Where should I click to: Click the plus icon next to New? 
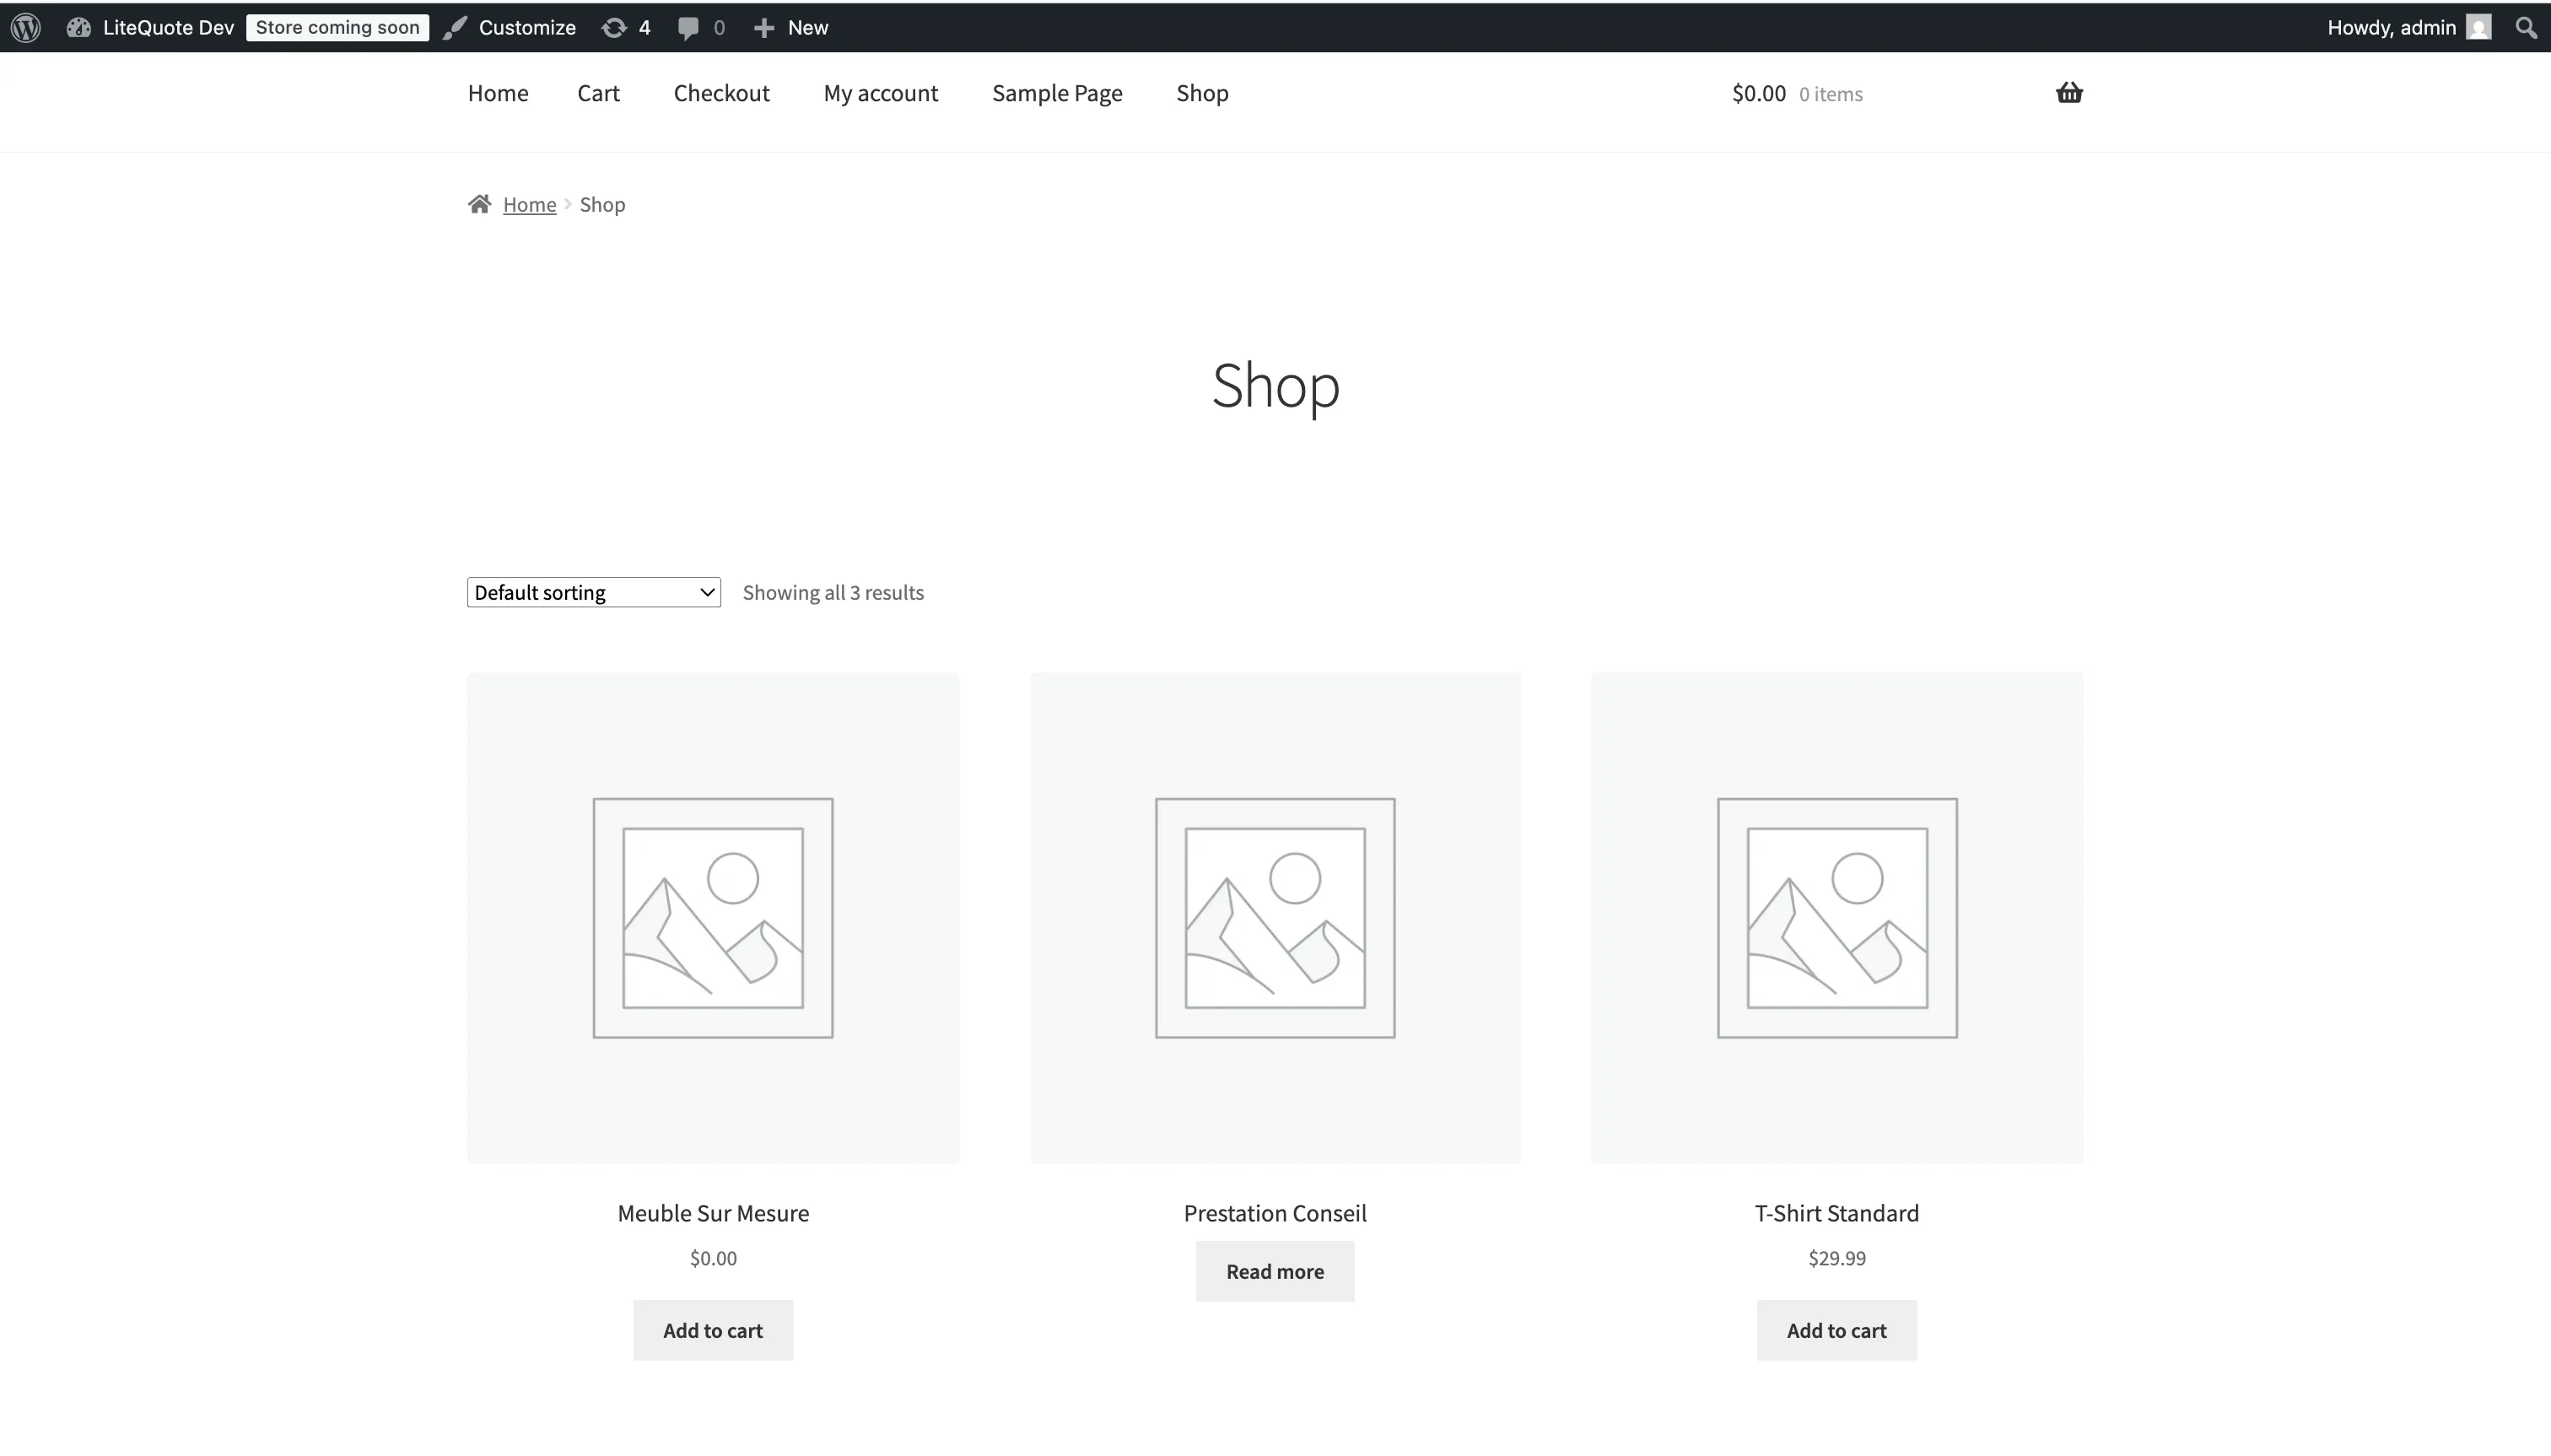[764, 28]
